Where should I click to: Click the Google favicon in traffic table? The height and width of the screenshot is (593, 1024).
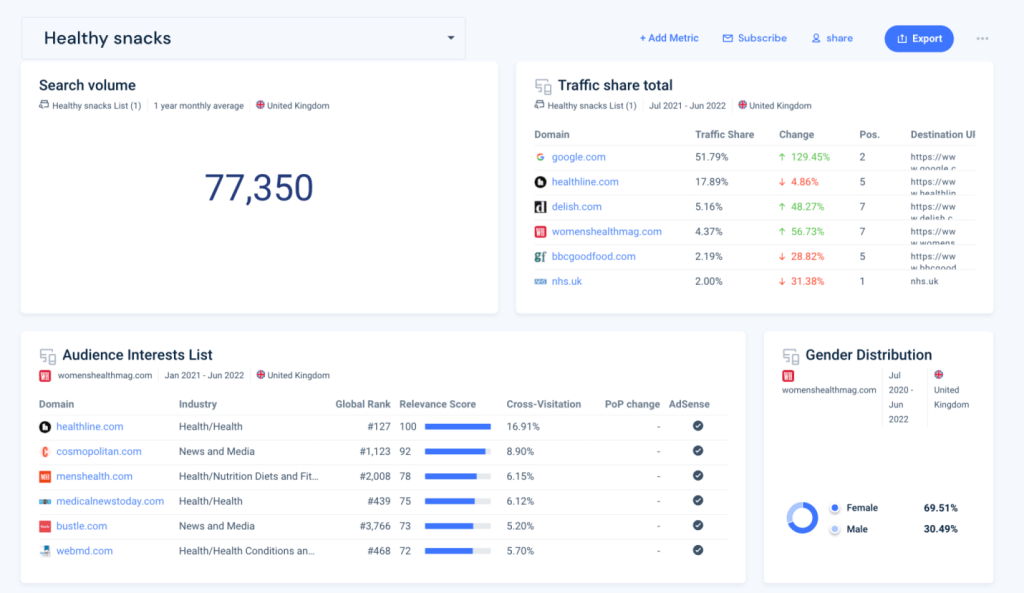pyautogui.click(x=540, y=157)
